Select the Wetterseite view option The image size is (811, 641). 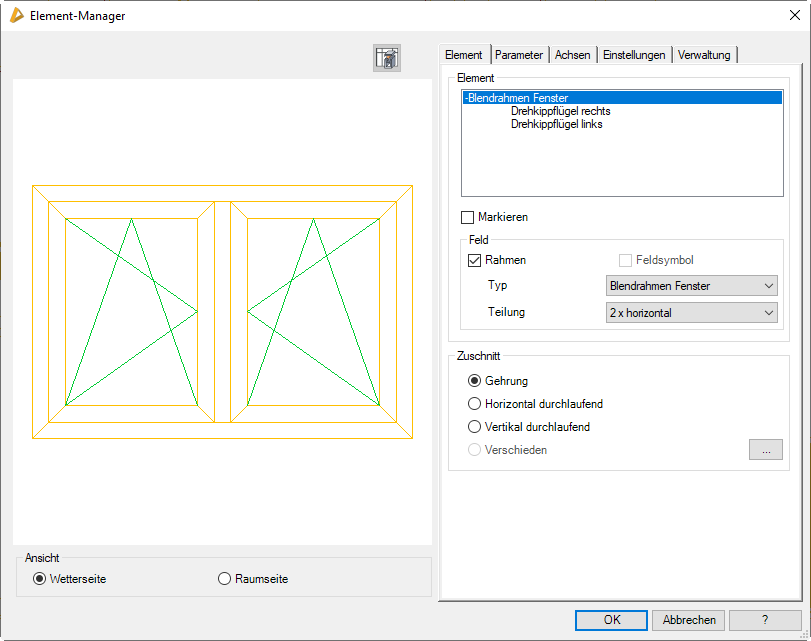(x=40, y=579)
